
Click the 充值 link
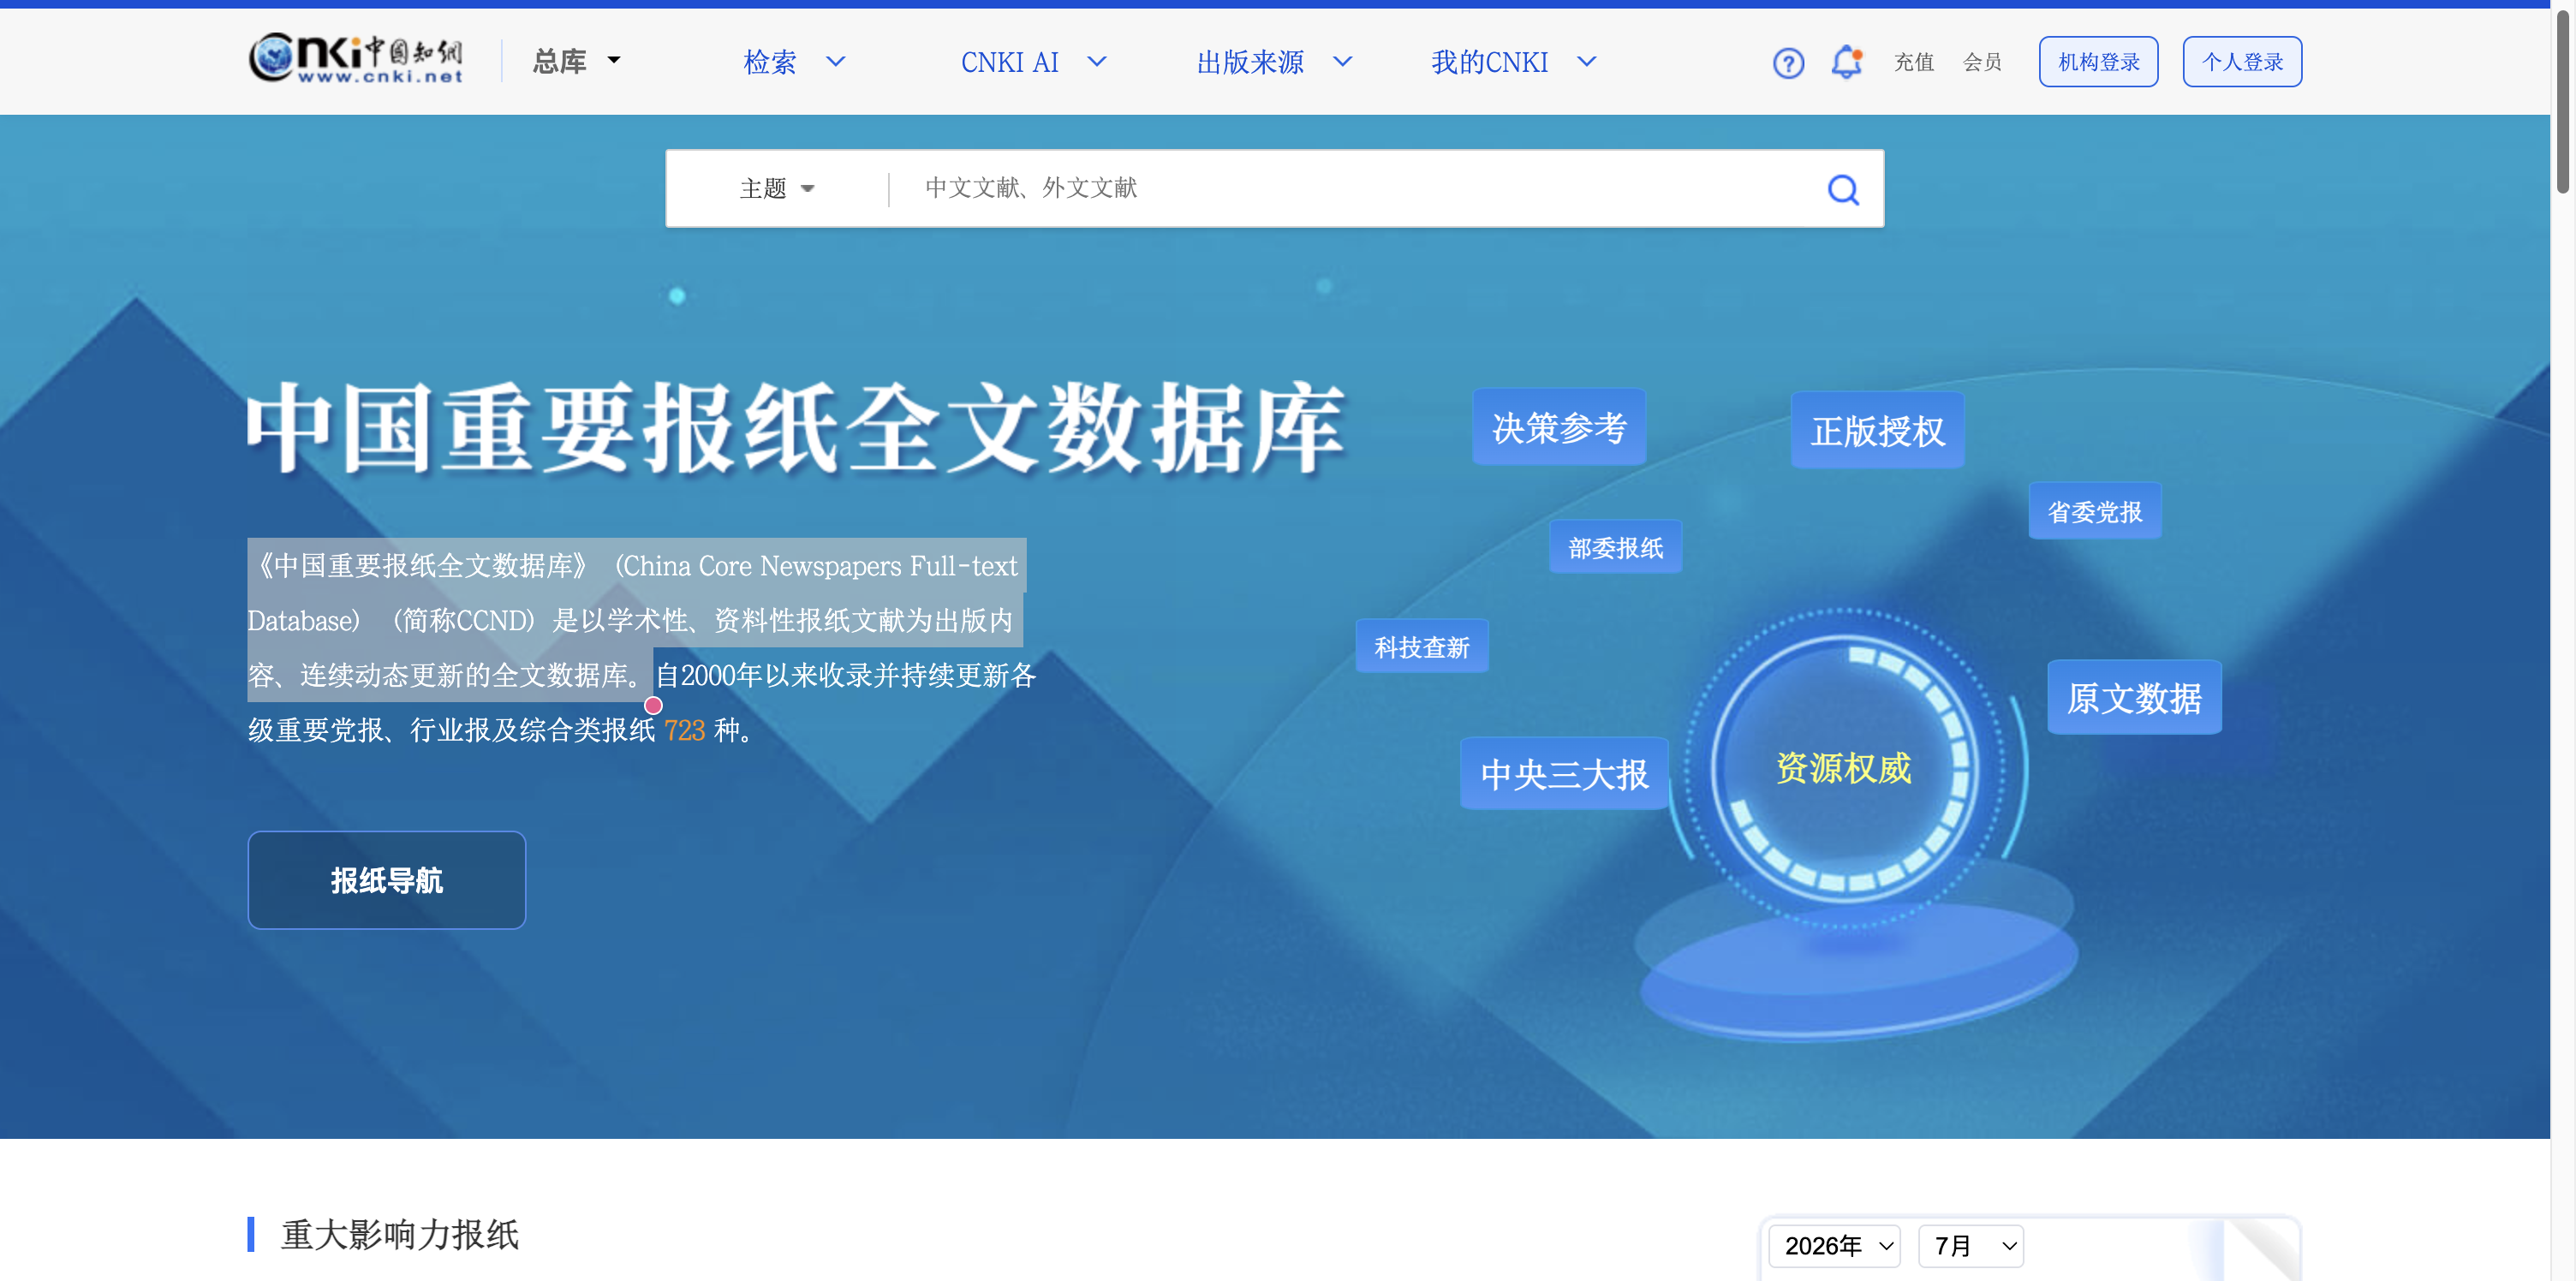pyautogui.click(x=1913, y=62)
